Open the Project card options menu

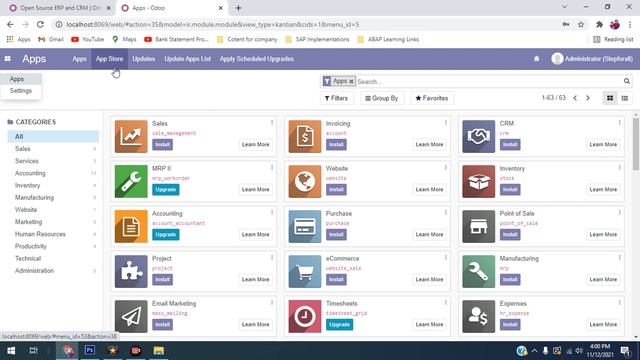[x=272, y=258]
